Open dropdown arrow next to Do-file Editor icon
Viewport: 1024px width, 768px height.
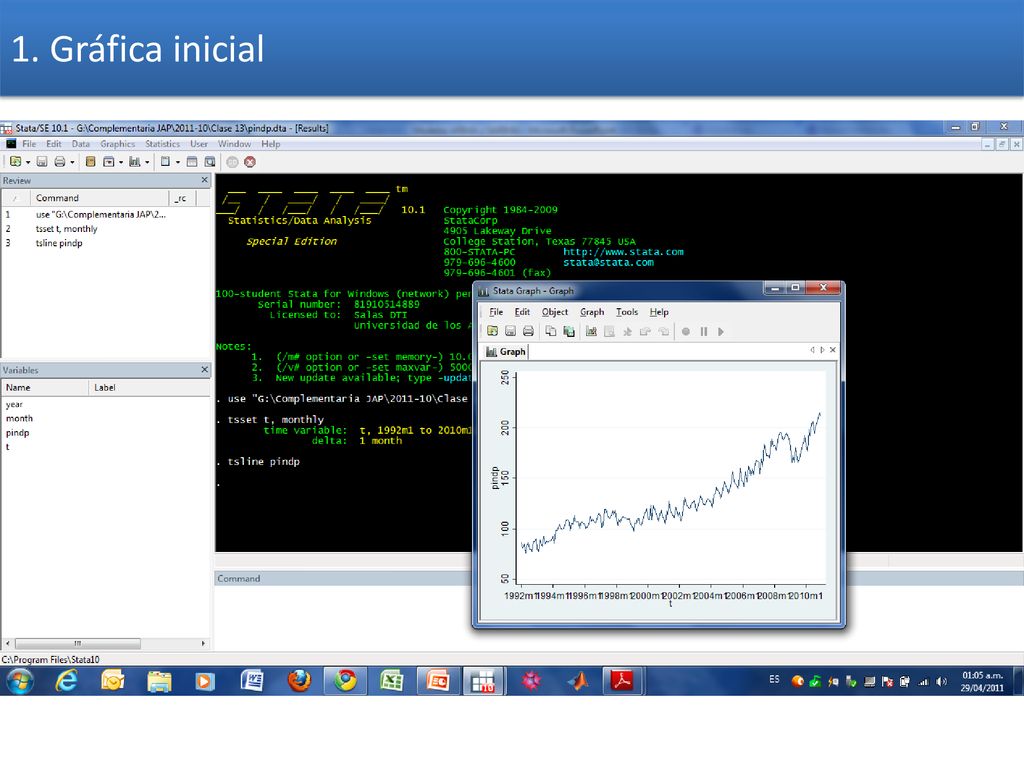(x=178, y=162)
